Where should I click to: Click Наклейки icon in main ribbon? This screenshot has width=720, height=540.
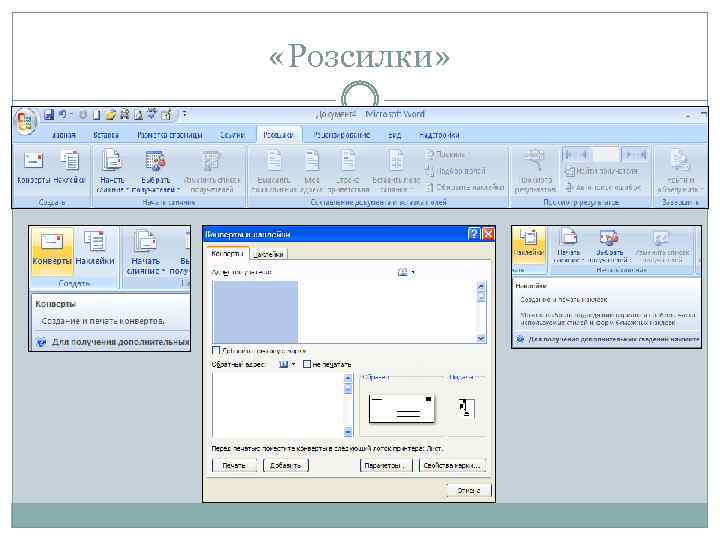point(69,167)
